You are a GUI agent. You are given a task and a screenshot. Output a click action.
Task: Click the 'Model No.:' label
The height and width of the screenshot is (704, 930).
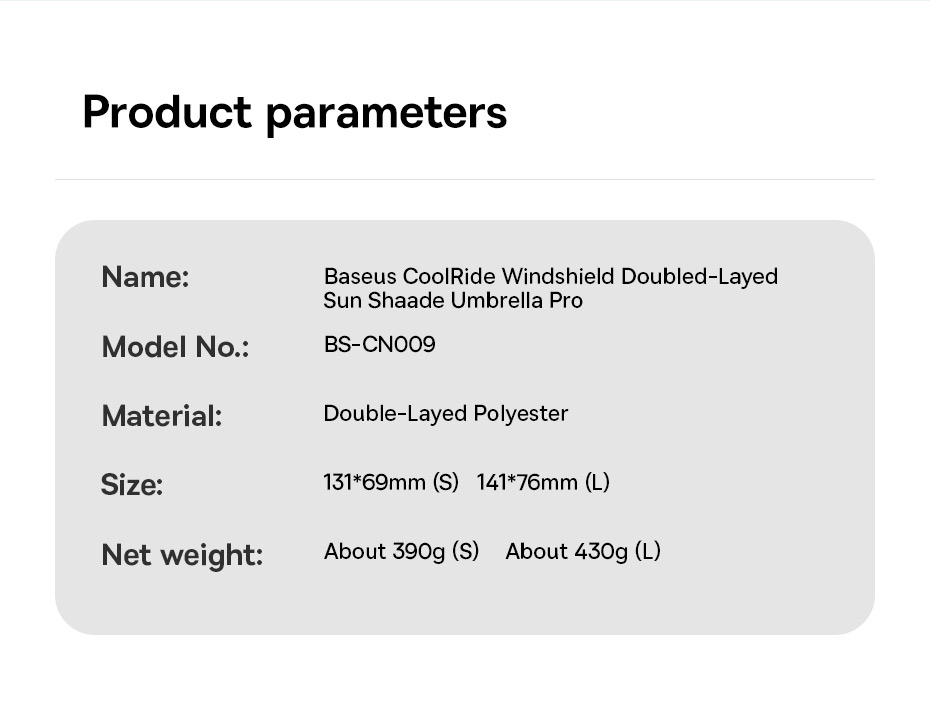tap(175, 347)
